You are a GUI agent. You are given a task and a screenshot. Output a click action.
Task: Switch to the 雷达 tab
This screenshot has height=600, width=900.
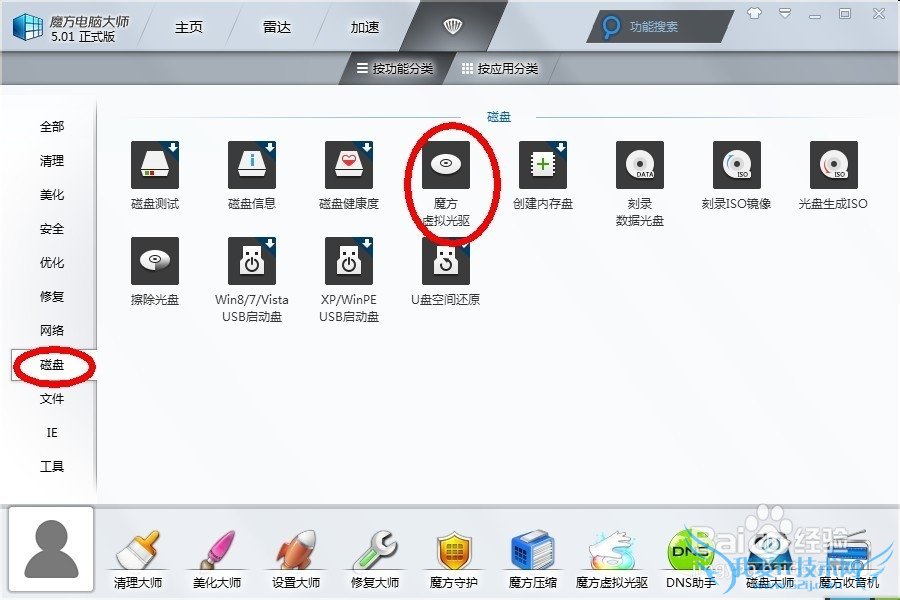pos(277,27)
